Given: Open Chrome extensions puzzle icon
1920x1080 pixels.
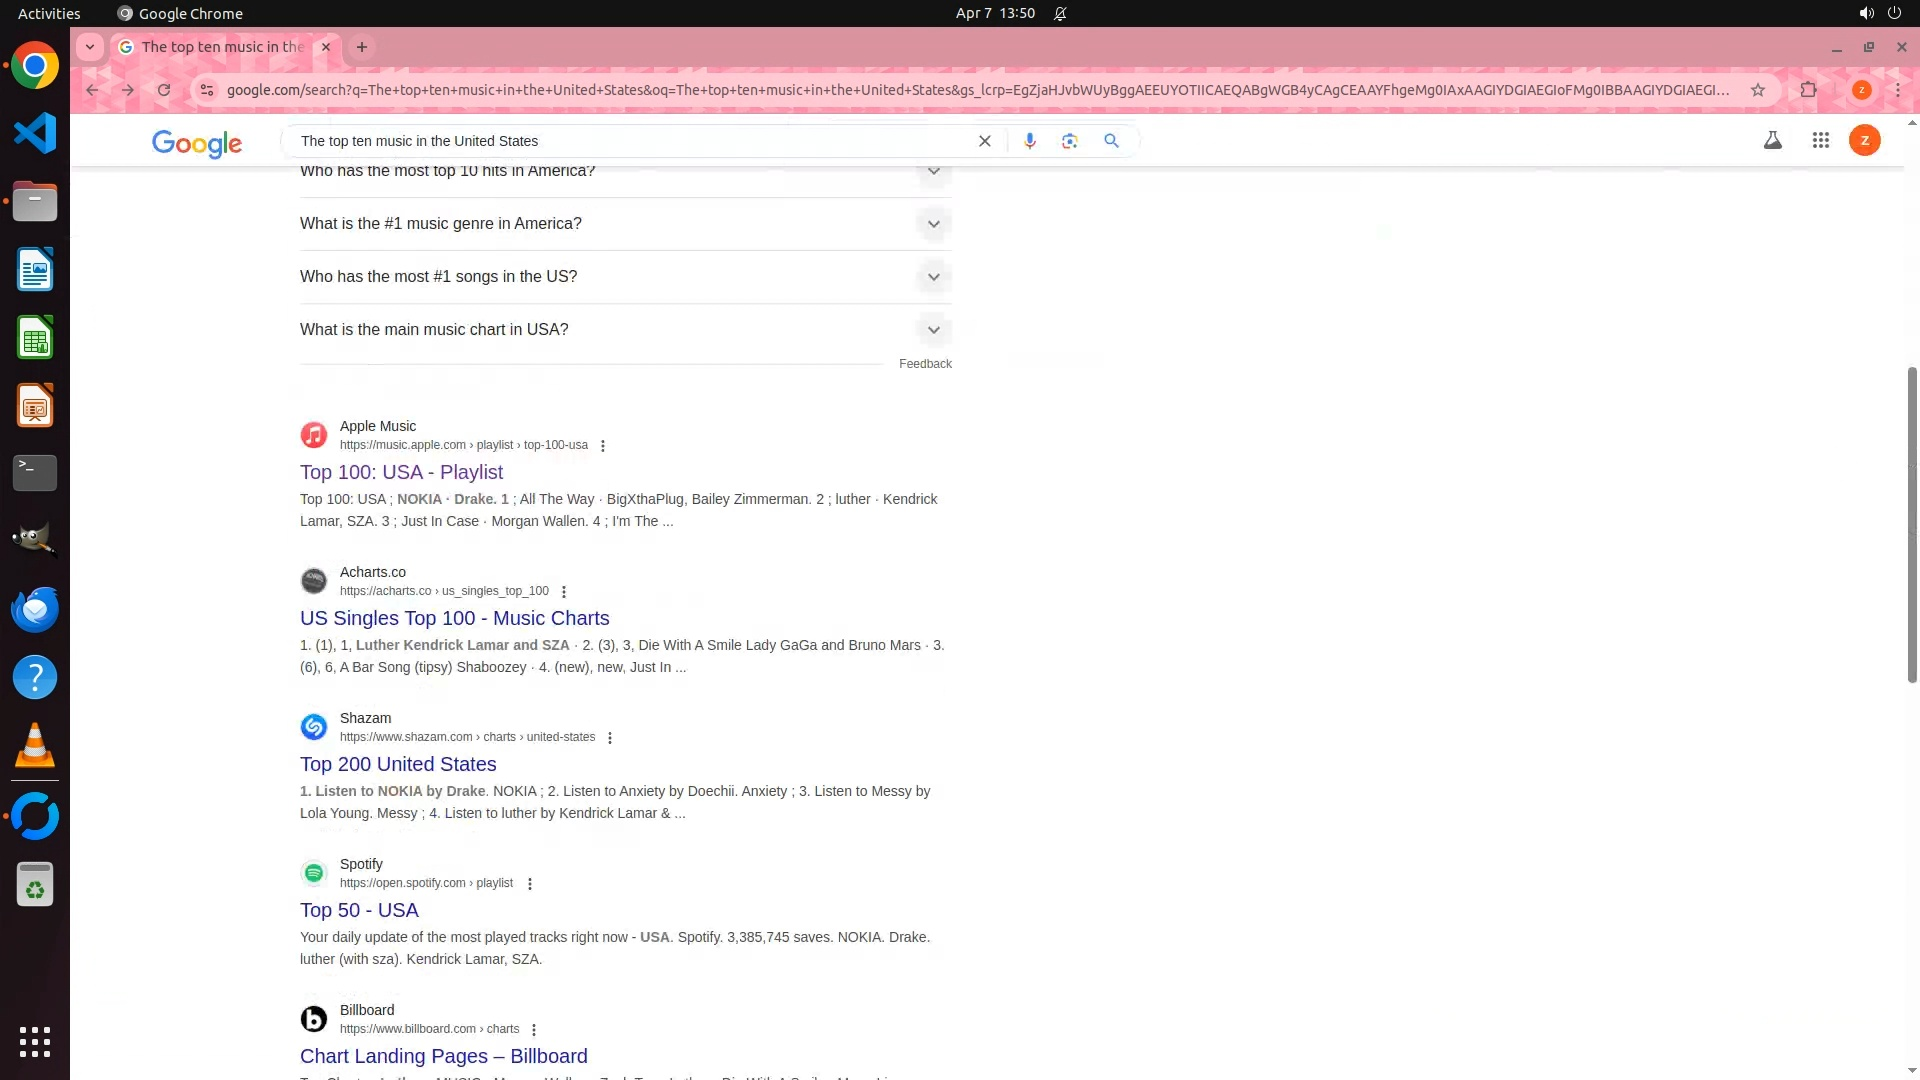Looking at the screenshot, I should pos(1808,90).
